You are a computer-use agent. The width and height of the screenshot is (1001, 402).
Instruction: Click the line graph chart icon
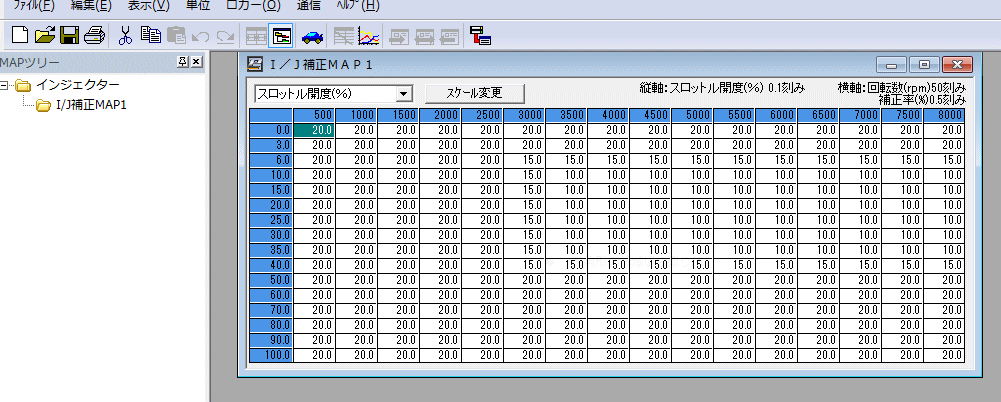pos(369,36)
